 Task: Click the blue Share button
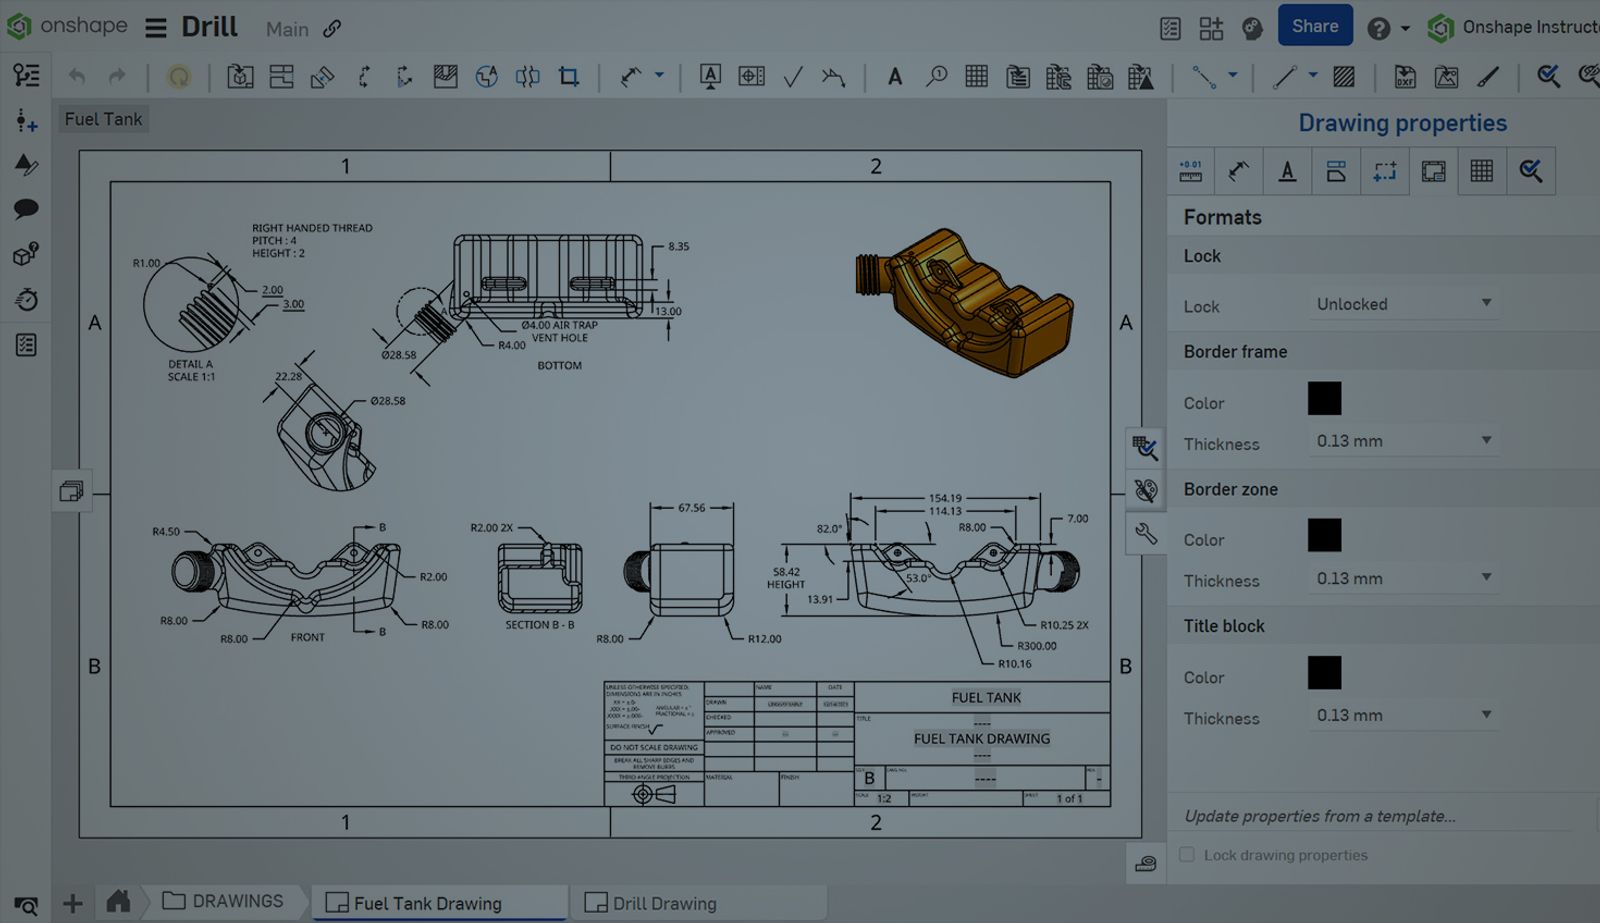[x=1314, y=27]
